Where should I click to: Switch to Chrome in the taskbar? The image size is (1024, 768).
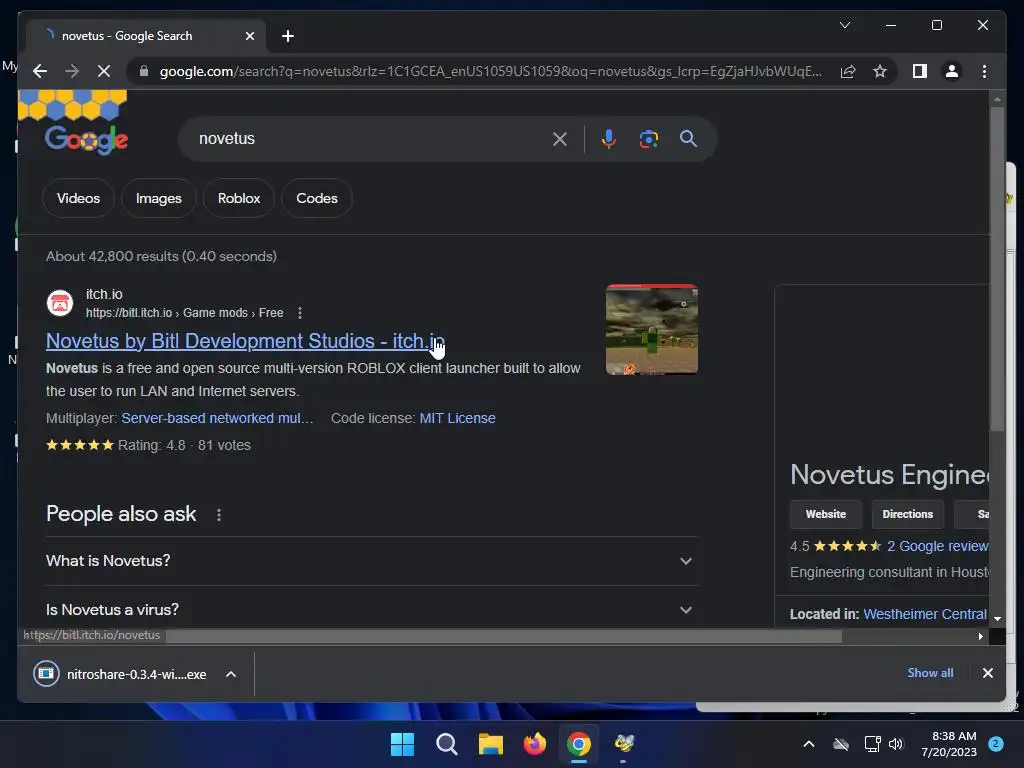(579, 744)
